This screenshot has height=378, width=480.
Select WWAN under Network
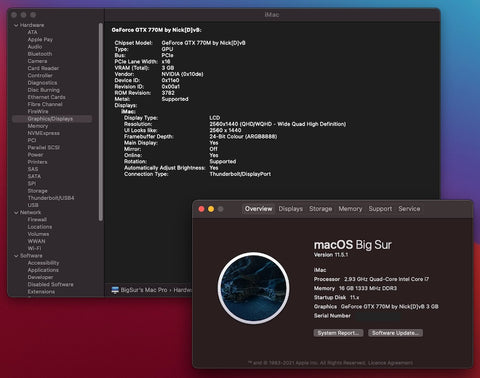point(36,241)
